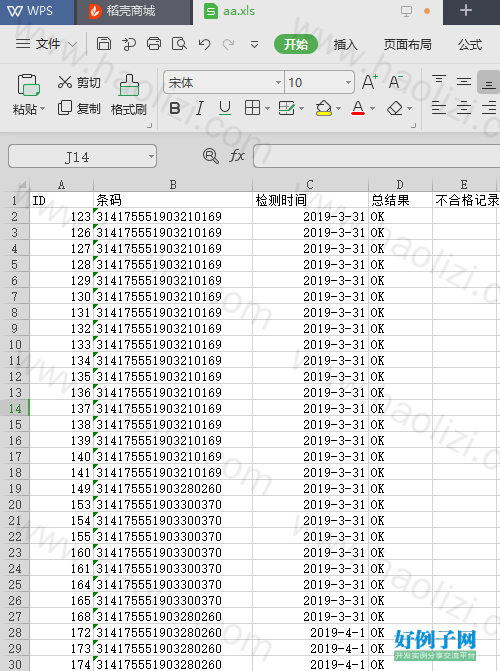
Task: Click the Paste clipboard icon
Action: coord(28,84)
